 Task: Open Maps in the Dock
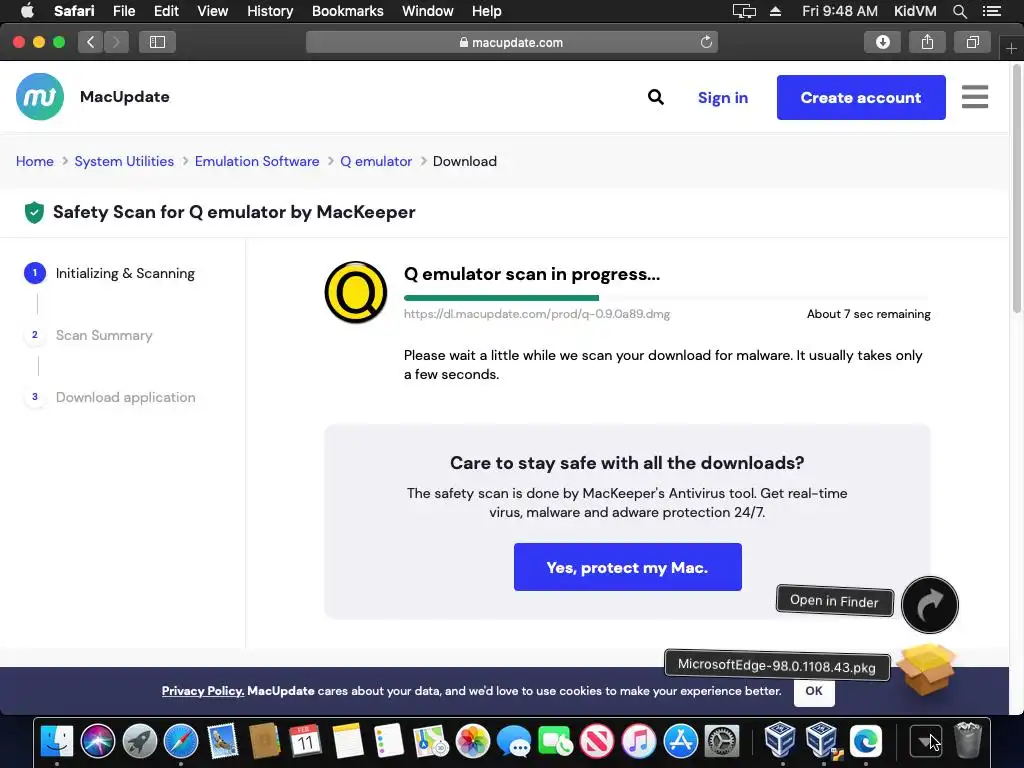(430, 741)
